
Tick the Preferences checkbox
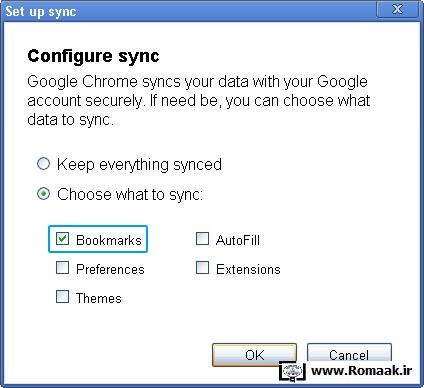[62, 268]
